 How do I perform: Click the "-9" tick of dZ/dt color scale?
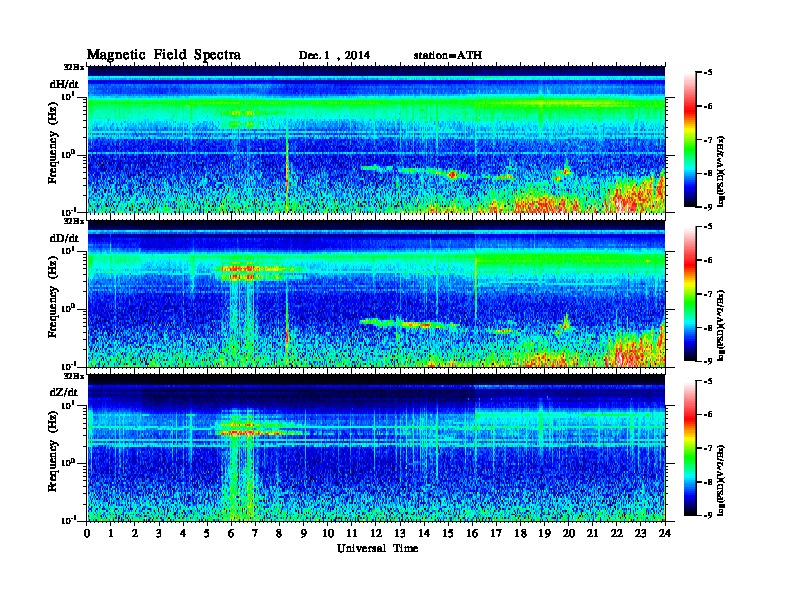(x=708, y=515)
